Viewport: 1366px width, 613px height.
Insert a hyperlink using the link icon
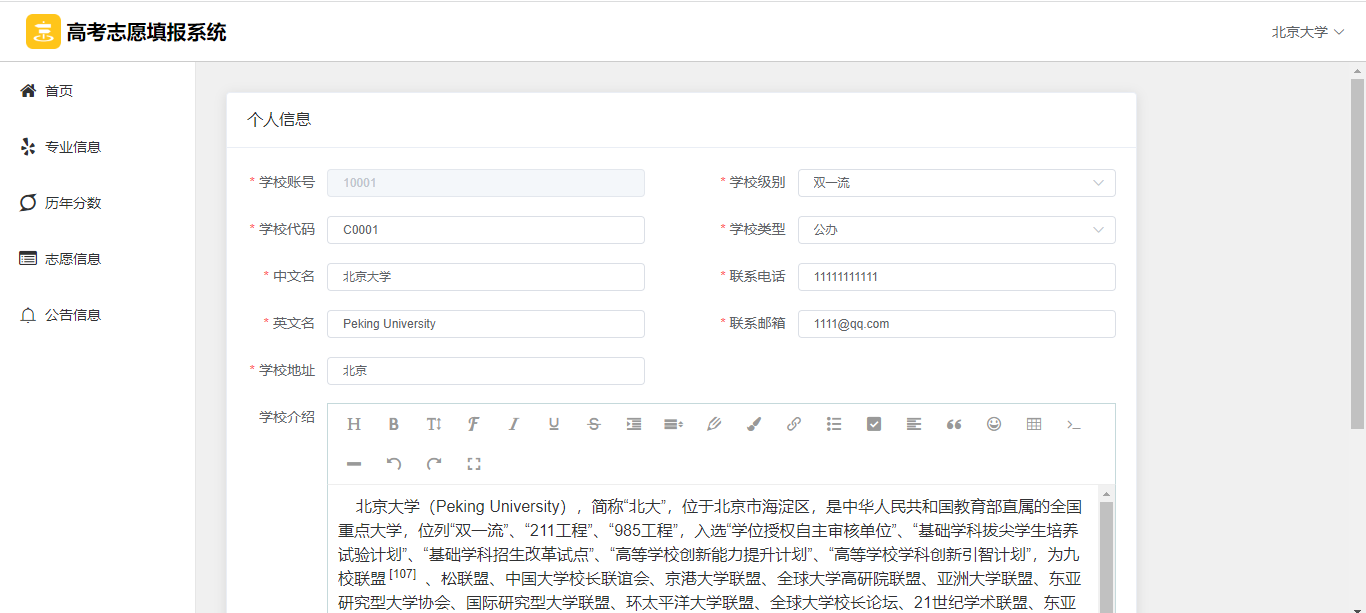(x=794, y=424)
